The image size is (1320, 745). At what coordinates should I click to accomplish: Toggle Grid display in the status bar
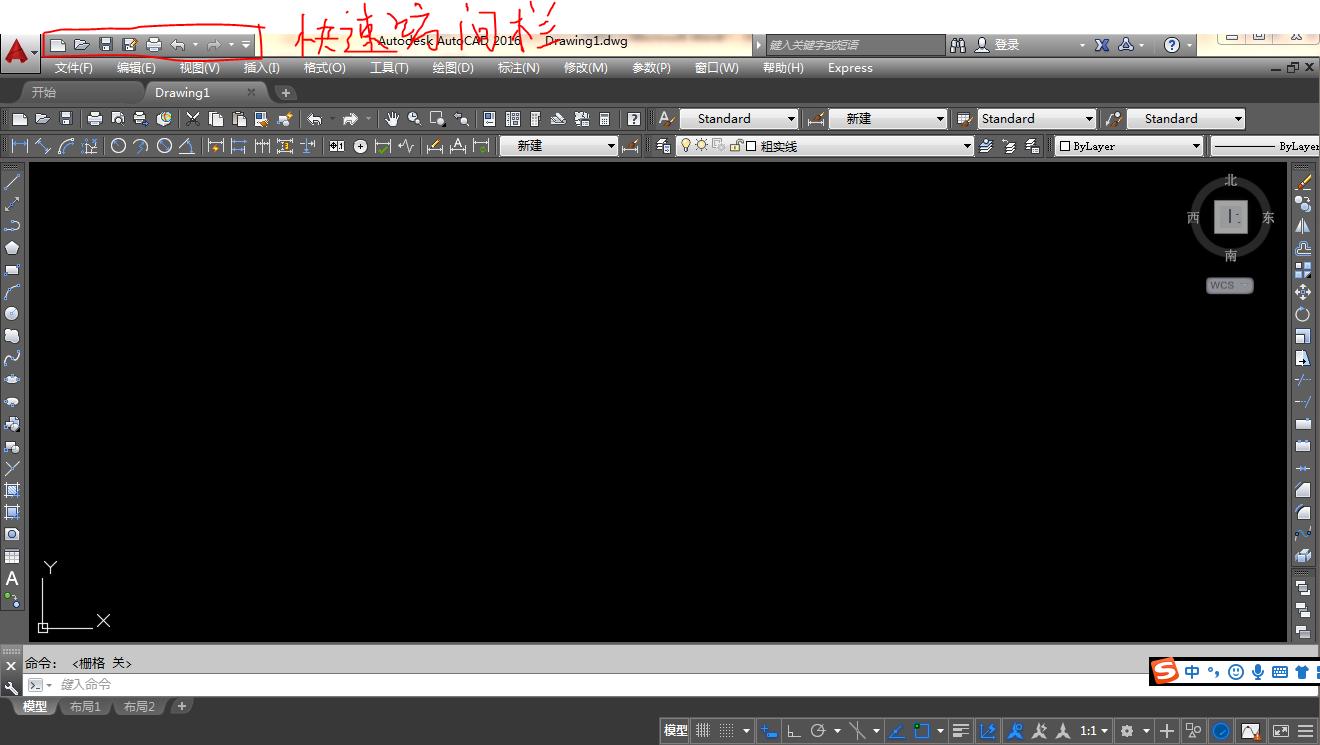click(703, 730)
